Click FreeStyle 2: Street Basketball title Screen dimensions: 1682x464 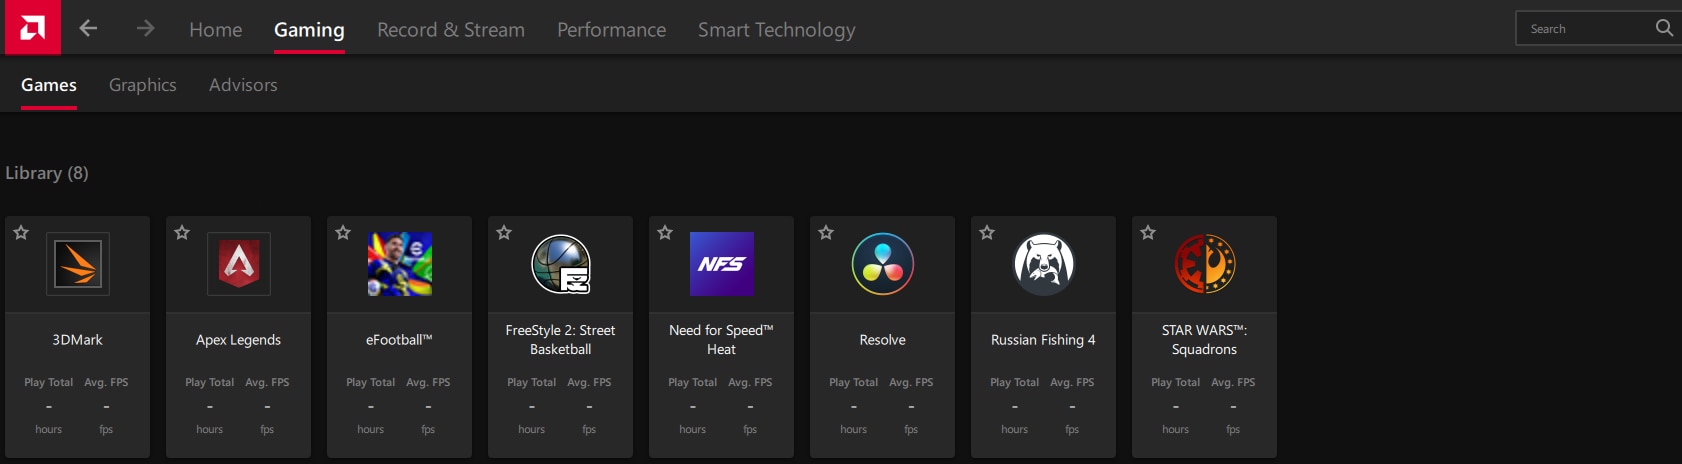click(561, 340)
